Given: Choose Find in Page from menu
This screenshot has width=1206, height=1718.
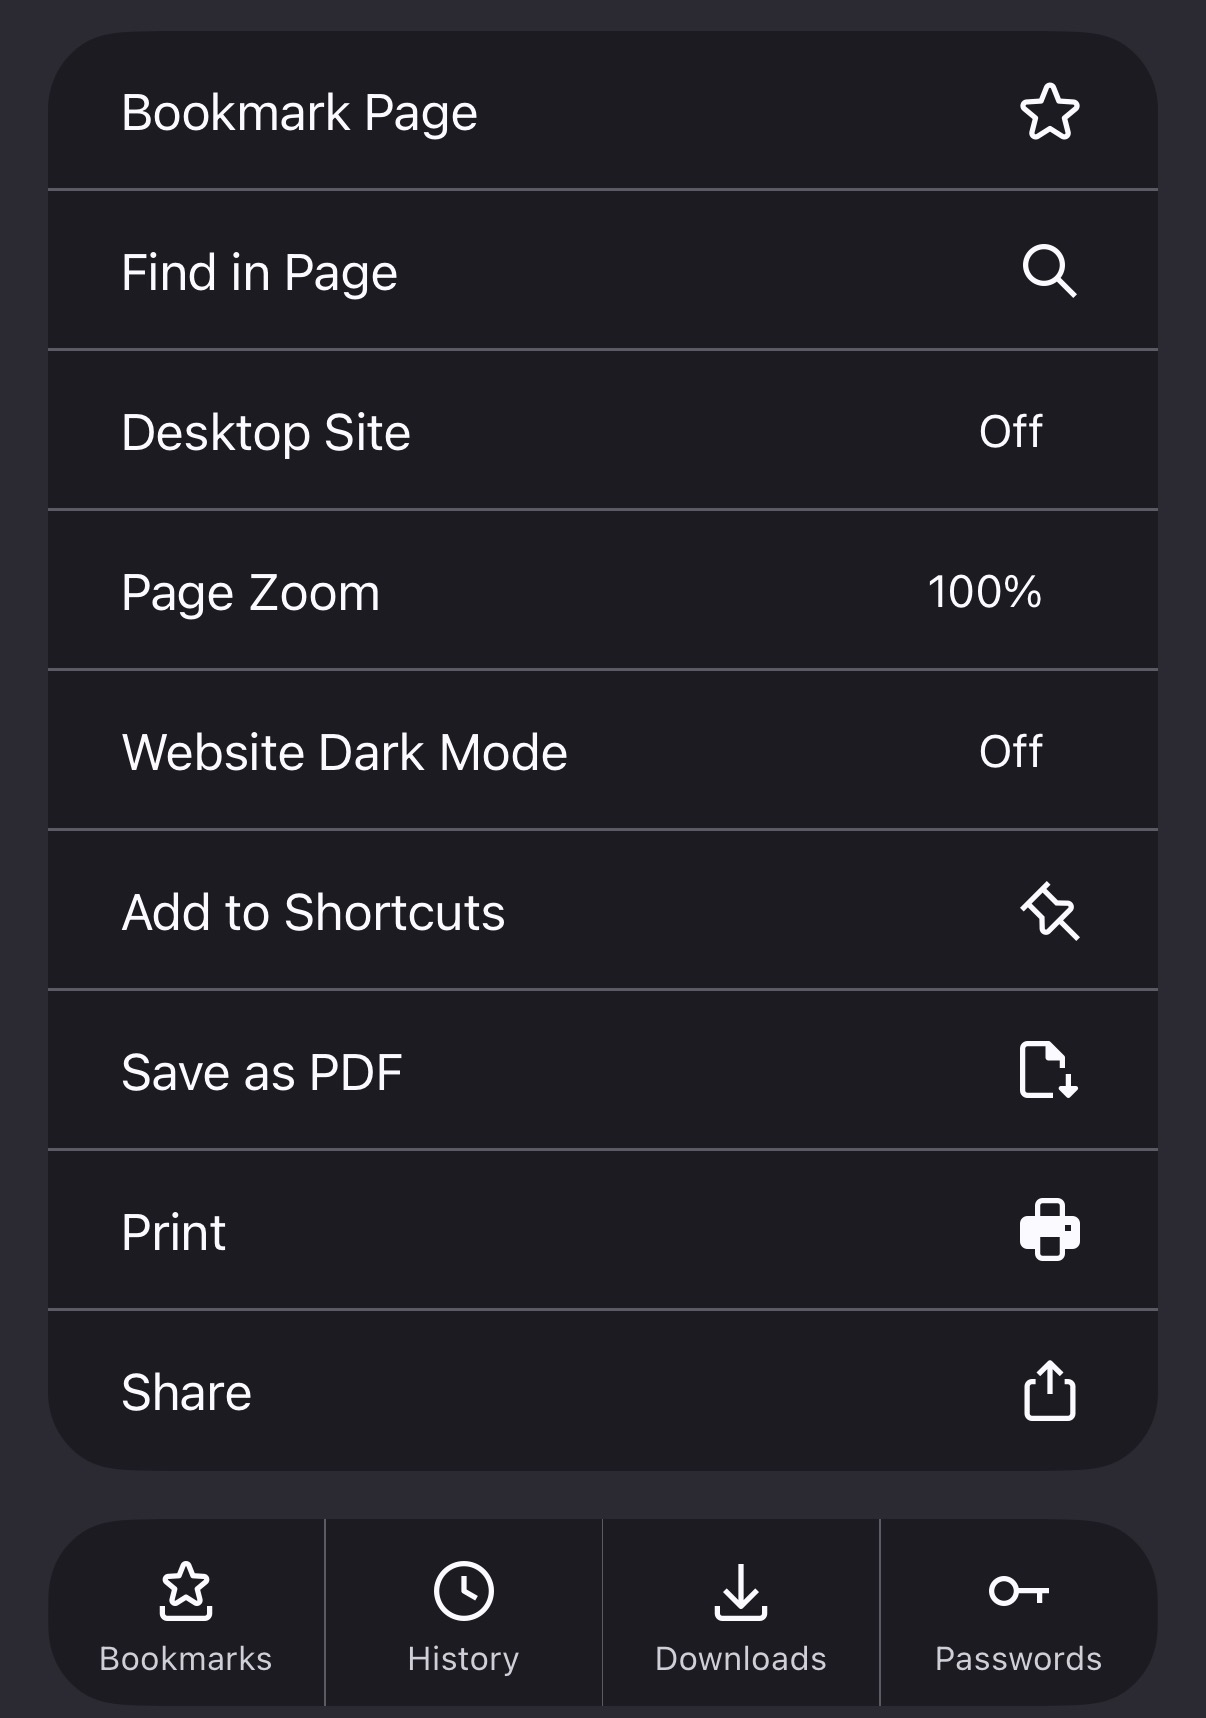Looking at the screenshot, I should [x=259, y=273].
